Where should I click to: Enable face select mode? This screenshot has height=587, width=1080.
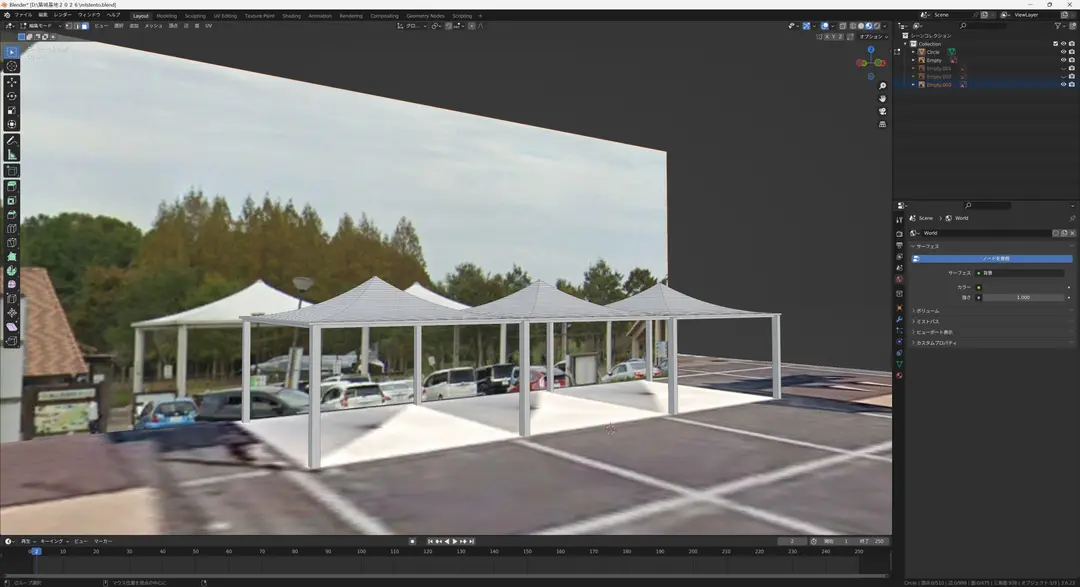point(85,26)
